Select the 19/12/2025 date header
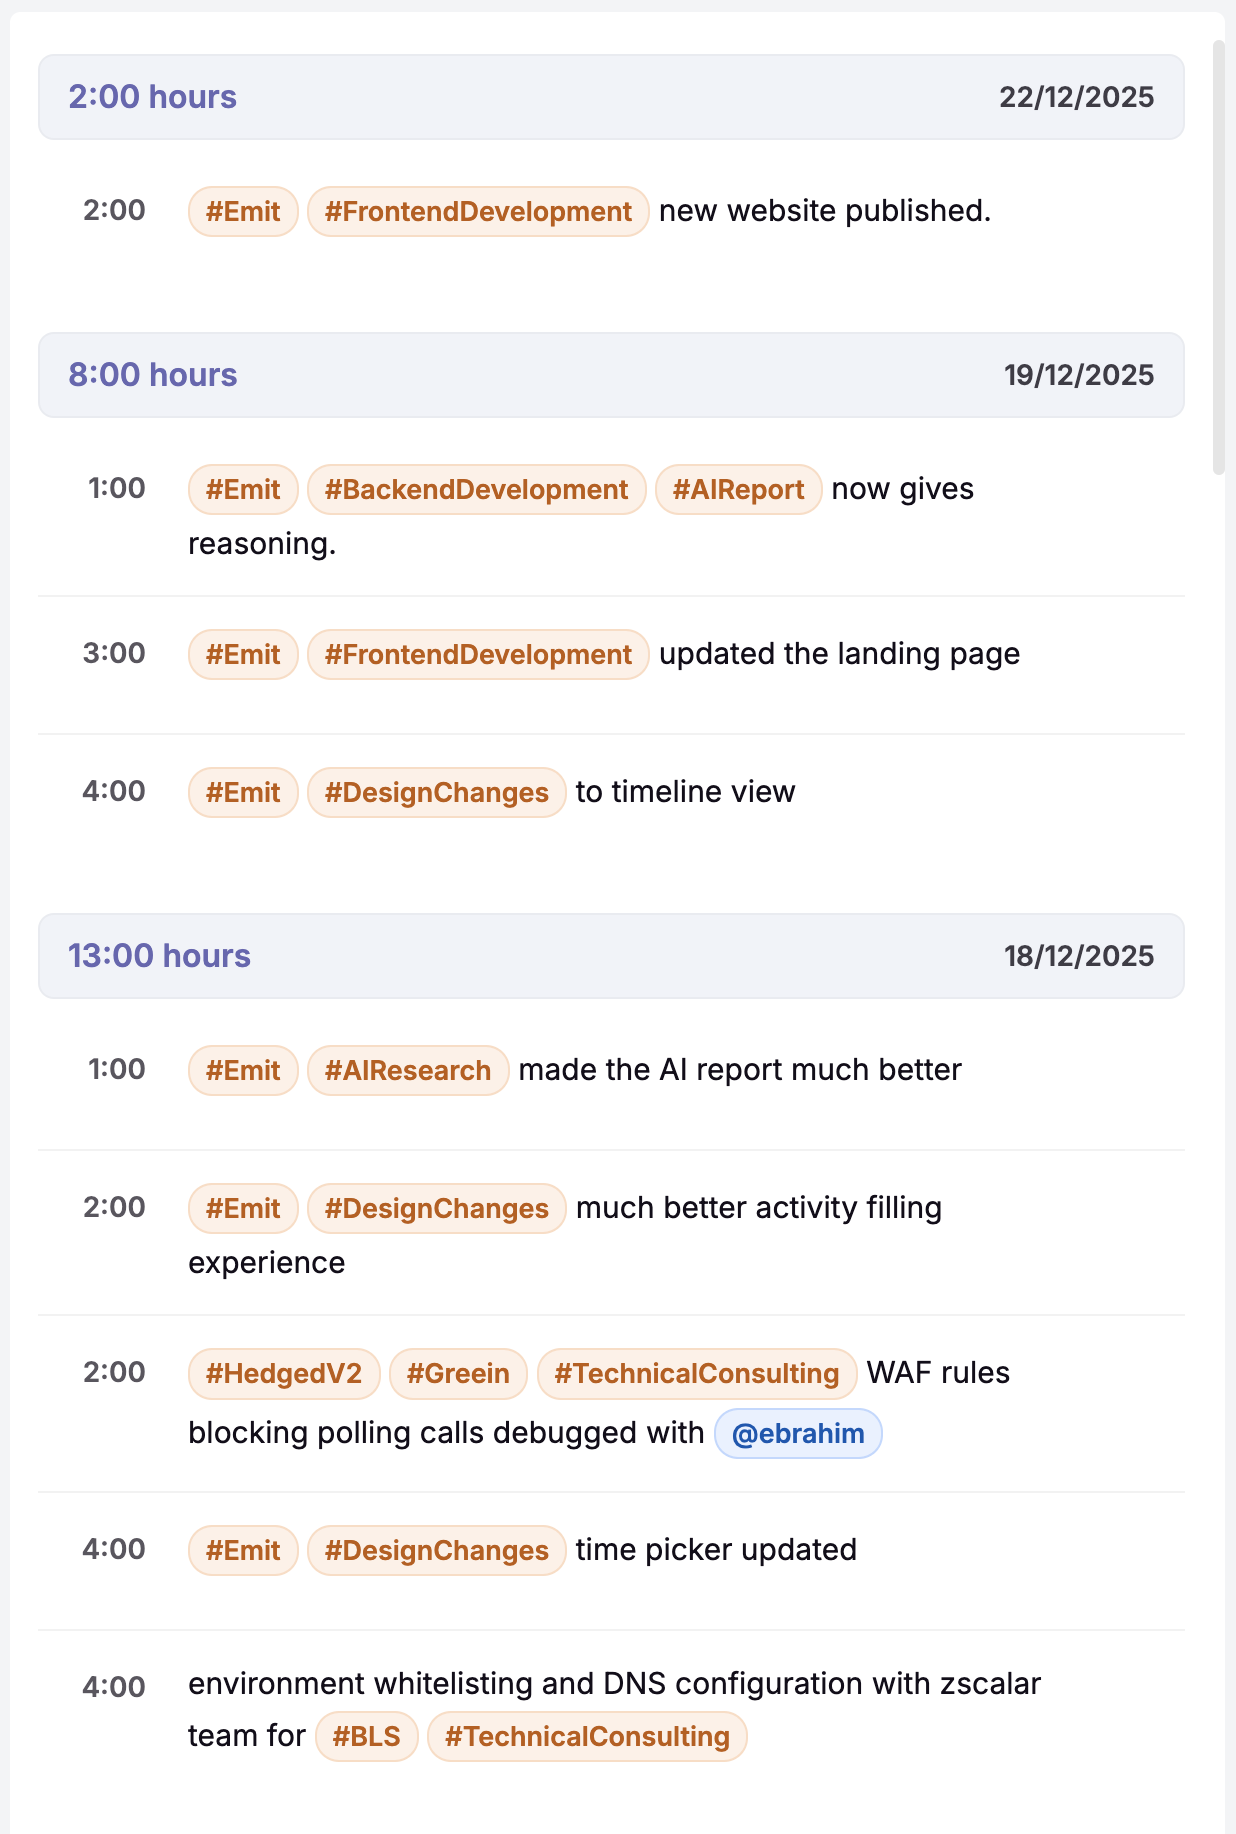1236x1834 pixels. [1079, 375]
